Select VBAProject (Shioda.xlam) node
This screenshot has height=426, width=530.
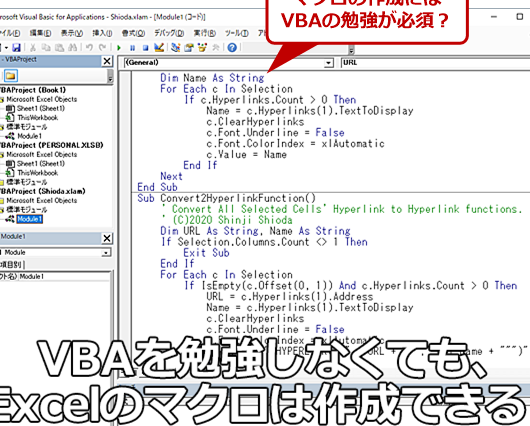(x=43, y=191)
